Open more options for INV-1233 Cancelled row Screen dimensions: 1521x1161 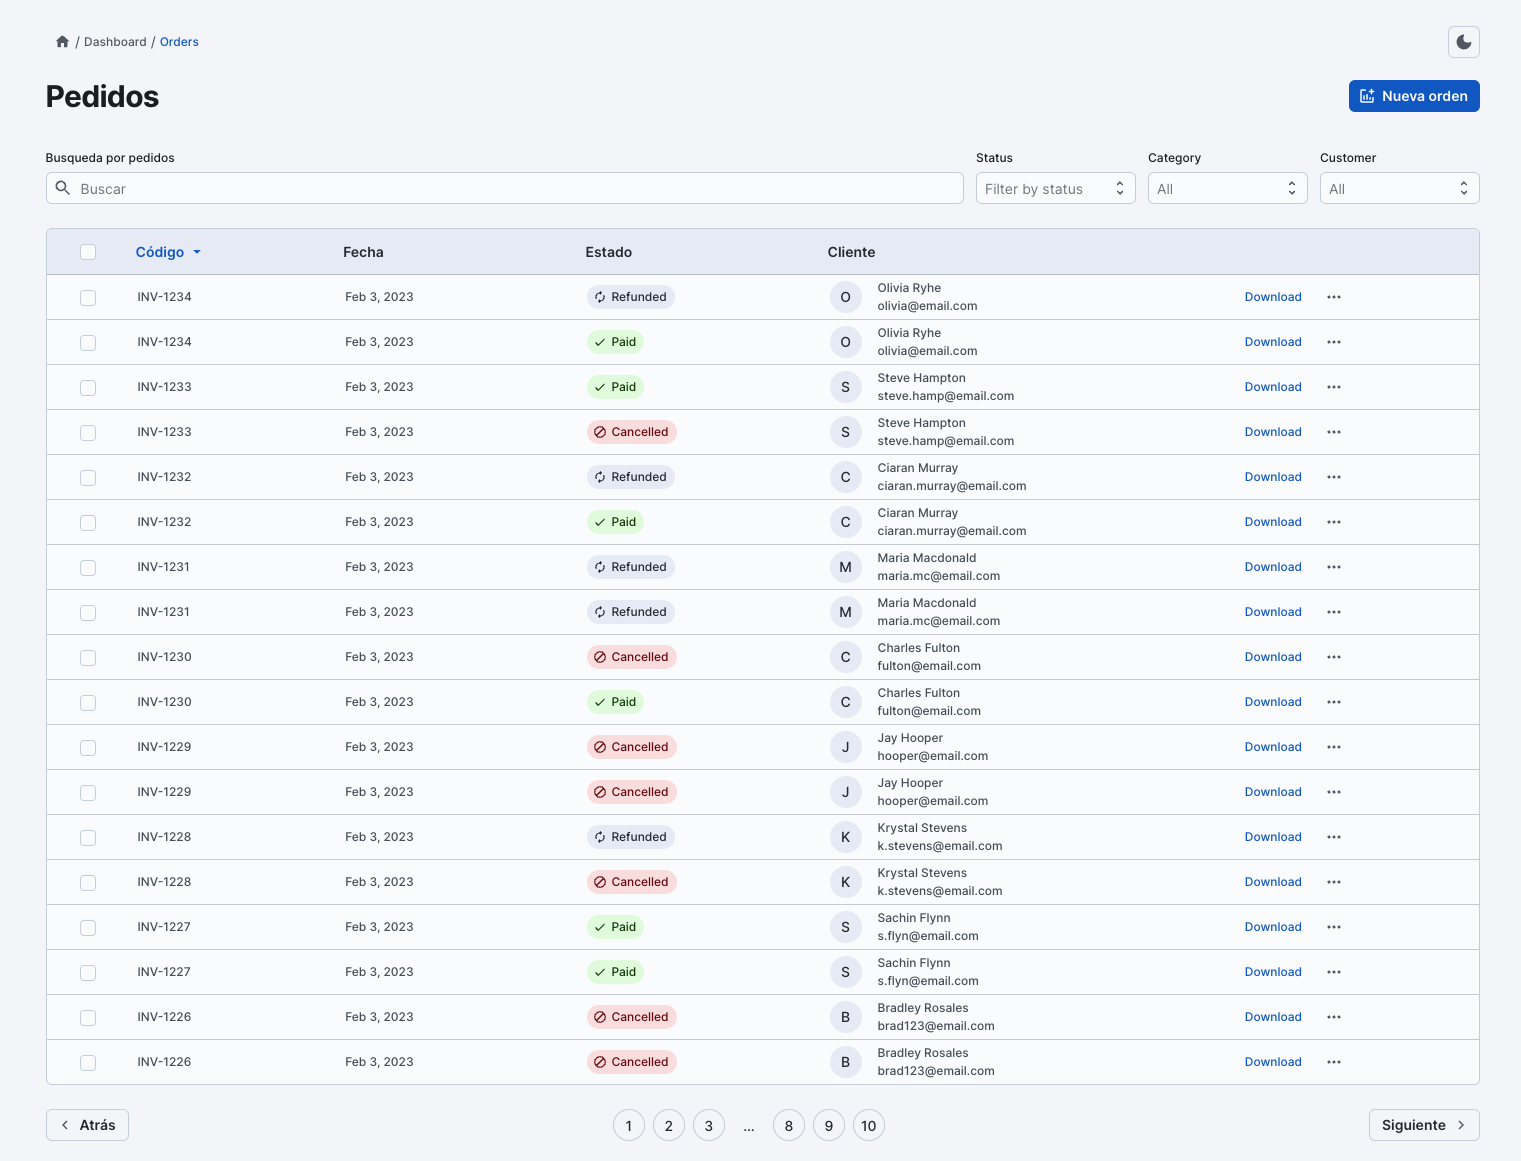pyautogui.click(x=1334, y=432)
